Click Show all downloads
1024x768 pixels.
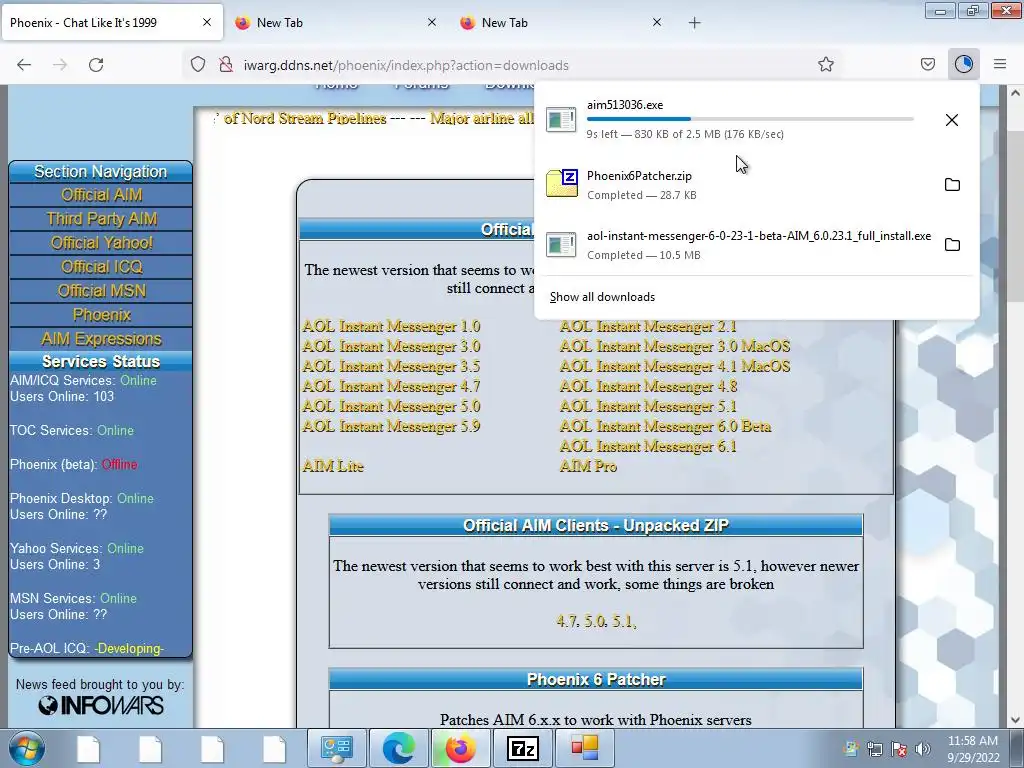point(602,297)
